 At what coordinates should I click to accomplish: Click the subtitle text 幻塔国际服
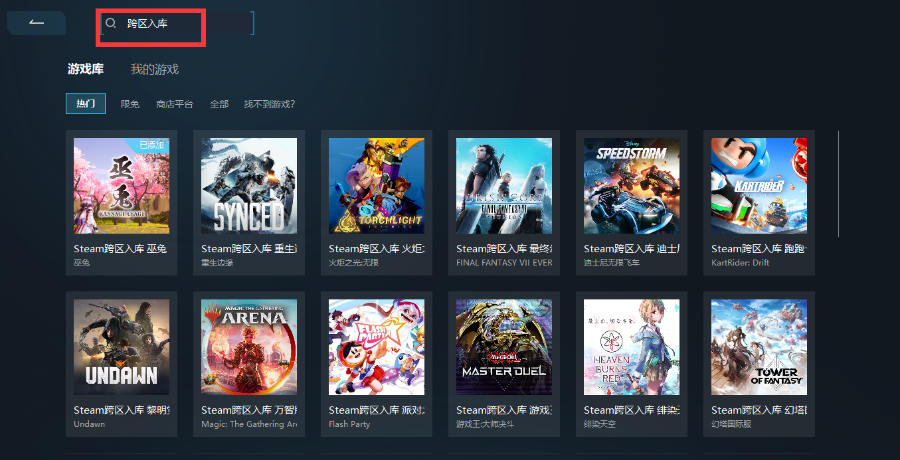[x=731, y=424]
